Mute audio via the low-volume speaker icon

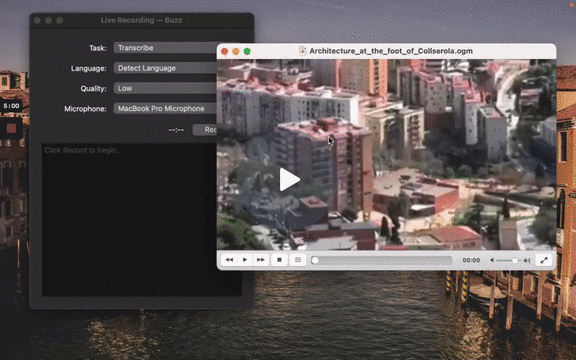492,260
